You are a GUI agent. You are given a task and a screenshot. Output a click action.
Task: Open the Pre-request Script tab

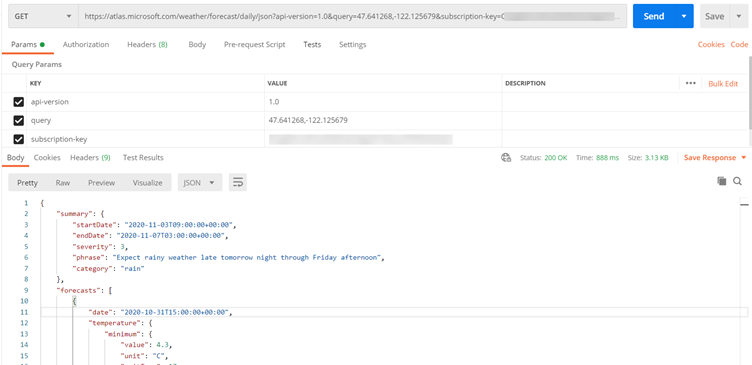tap(255, 45)
